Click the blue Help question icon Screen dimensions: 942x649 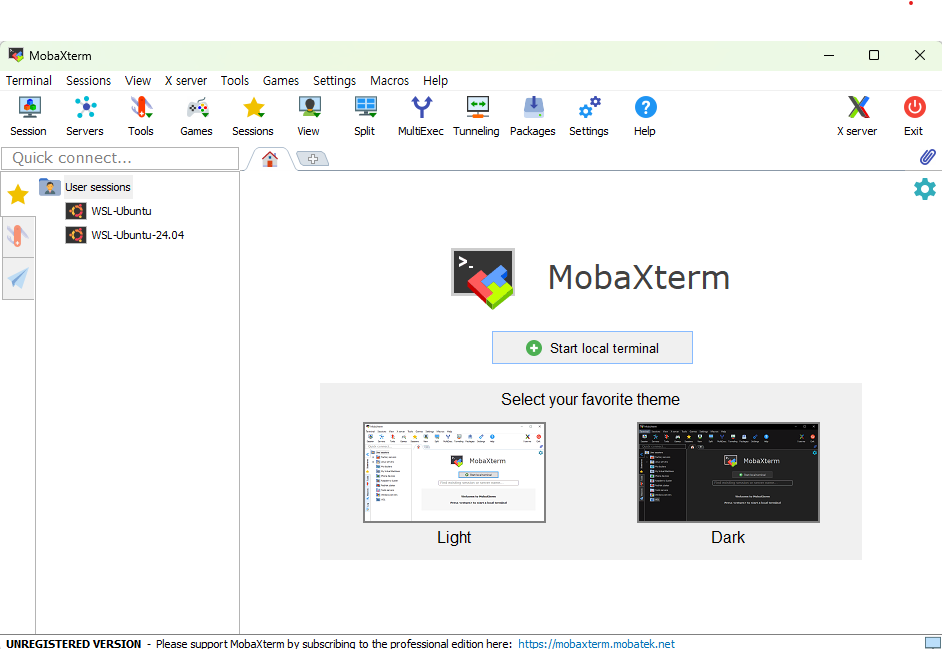(645, 108)
